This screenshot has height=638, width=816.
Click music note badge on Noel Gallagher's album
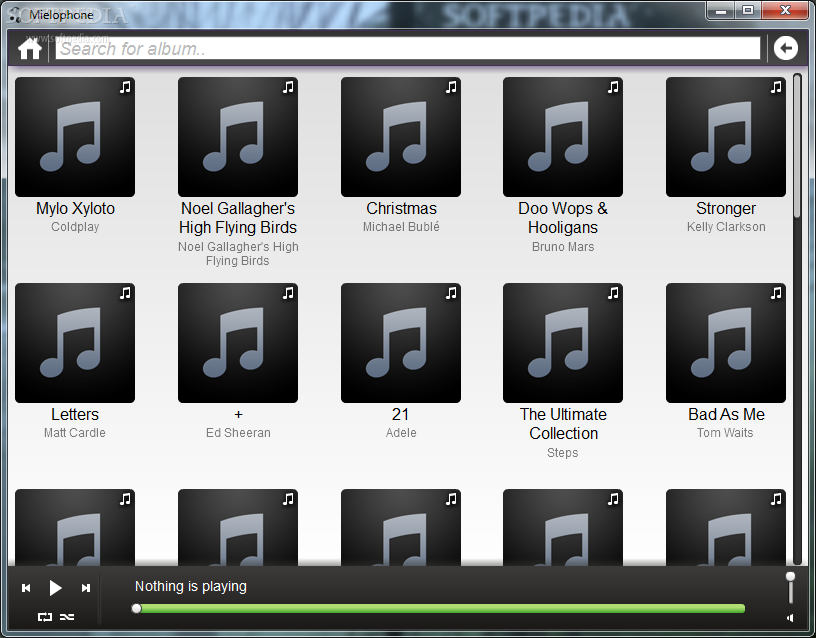point(288,87)
